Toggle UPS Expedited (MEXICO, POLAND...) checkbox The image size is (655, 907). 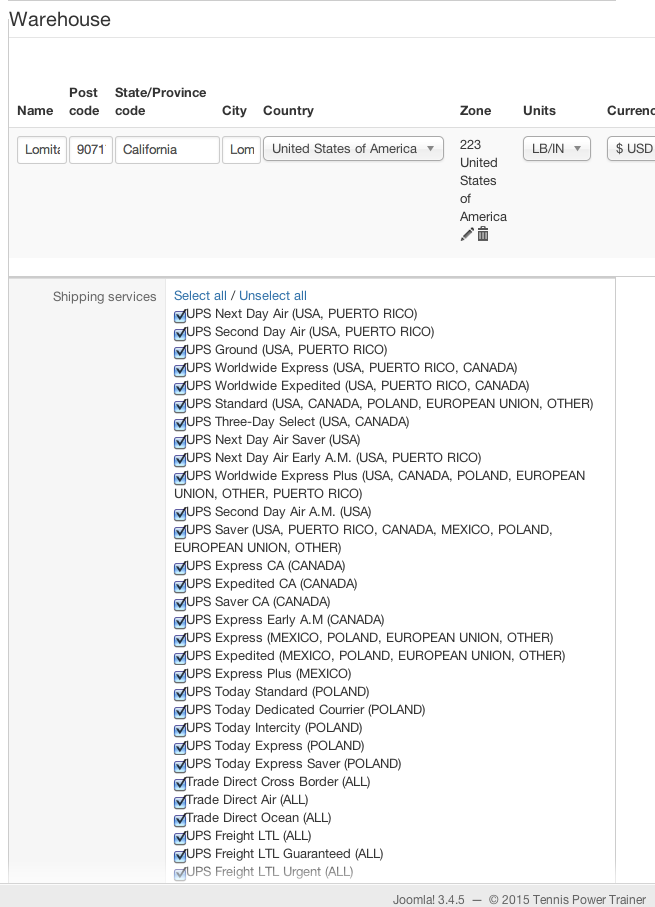click(180, 658)
